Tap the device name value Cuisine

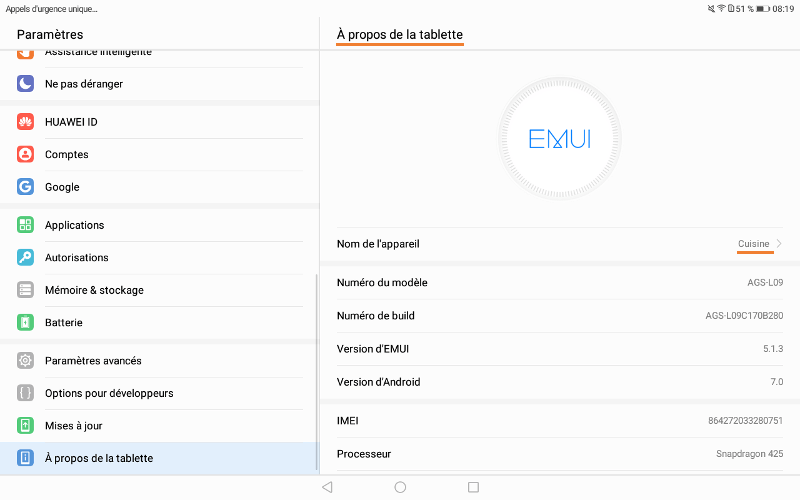click(754, 244)
